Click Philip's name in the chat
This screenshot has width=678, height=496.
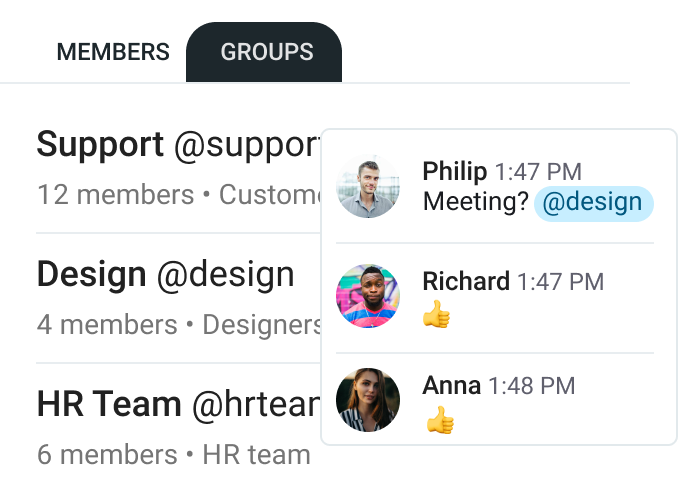click(455, 171)
